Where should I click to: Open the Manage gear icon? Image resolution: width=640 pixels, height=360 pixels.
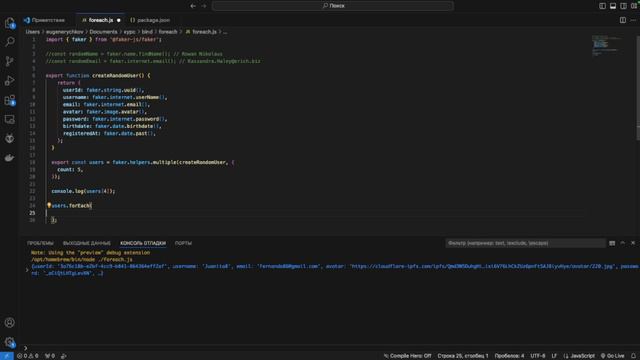click(9, 342)
